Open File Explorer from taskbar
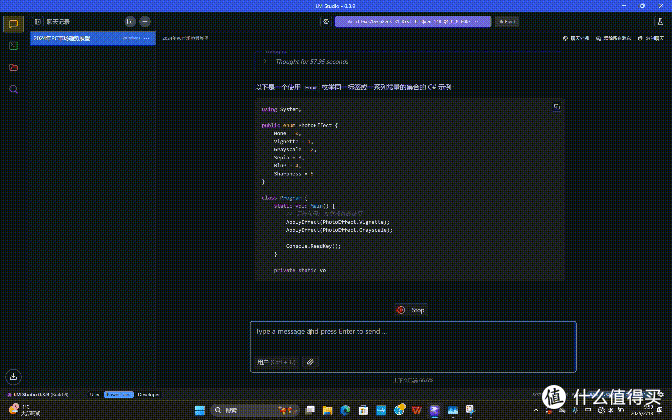Viewport: 672px width, 420px height. pyautogui.click(x=327, y=410)
